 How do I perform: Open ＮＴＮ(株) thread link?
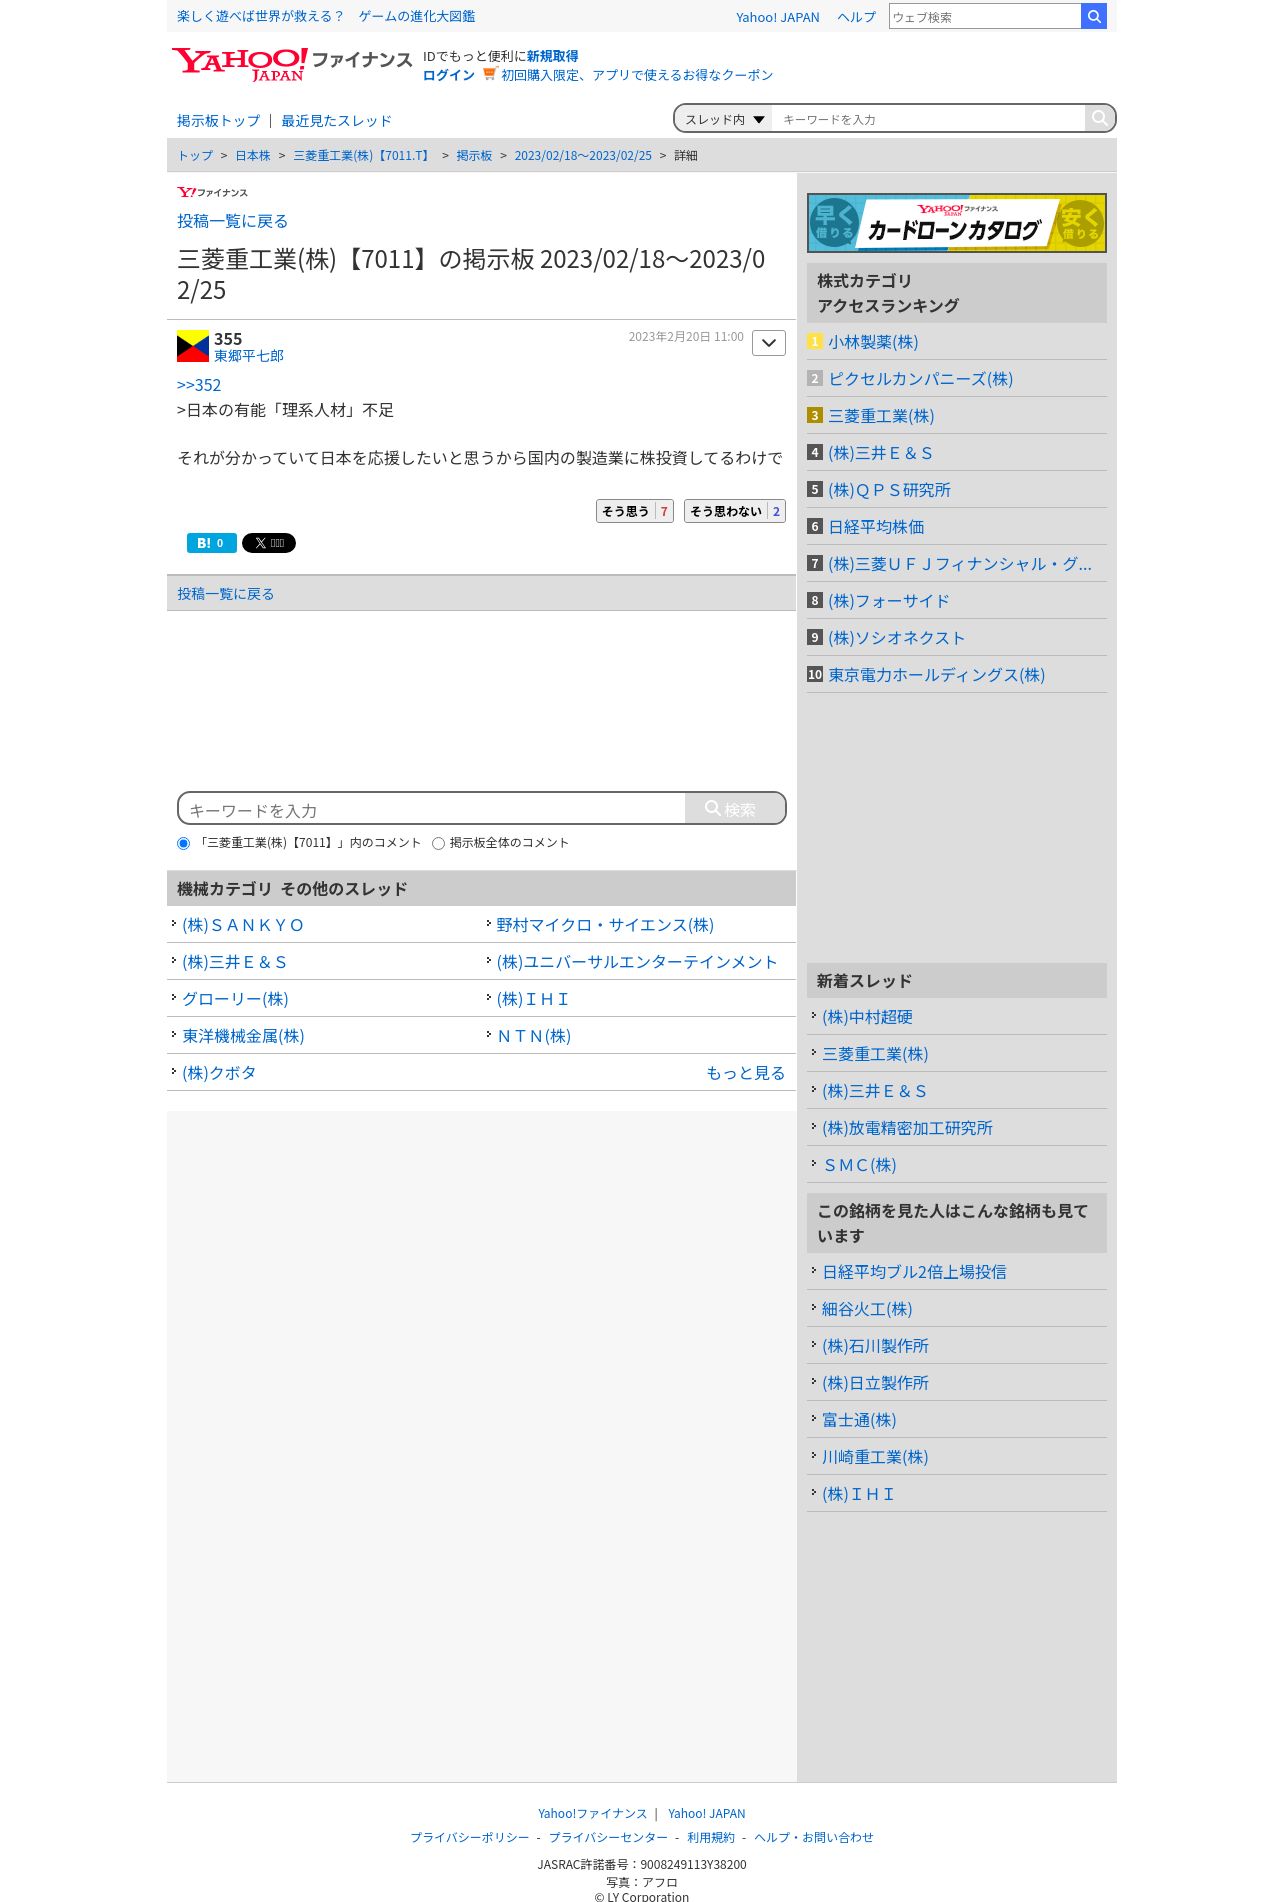(x=534, y=1036)
